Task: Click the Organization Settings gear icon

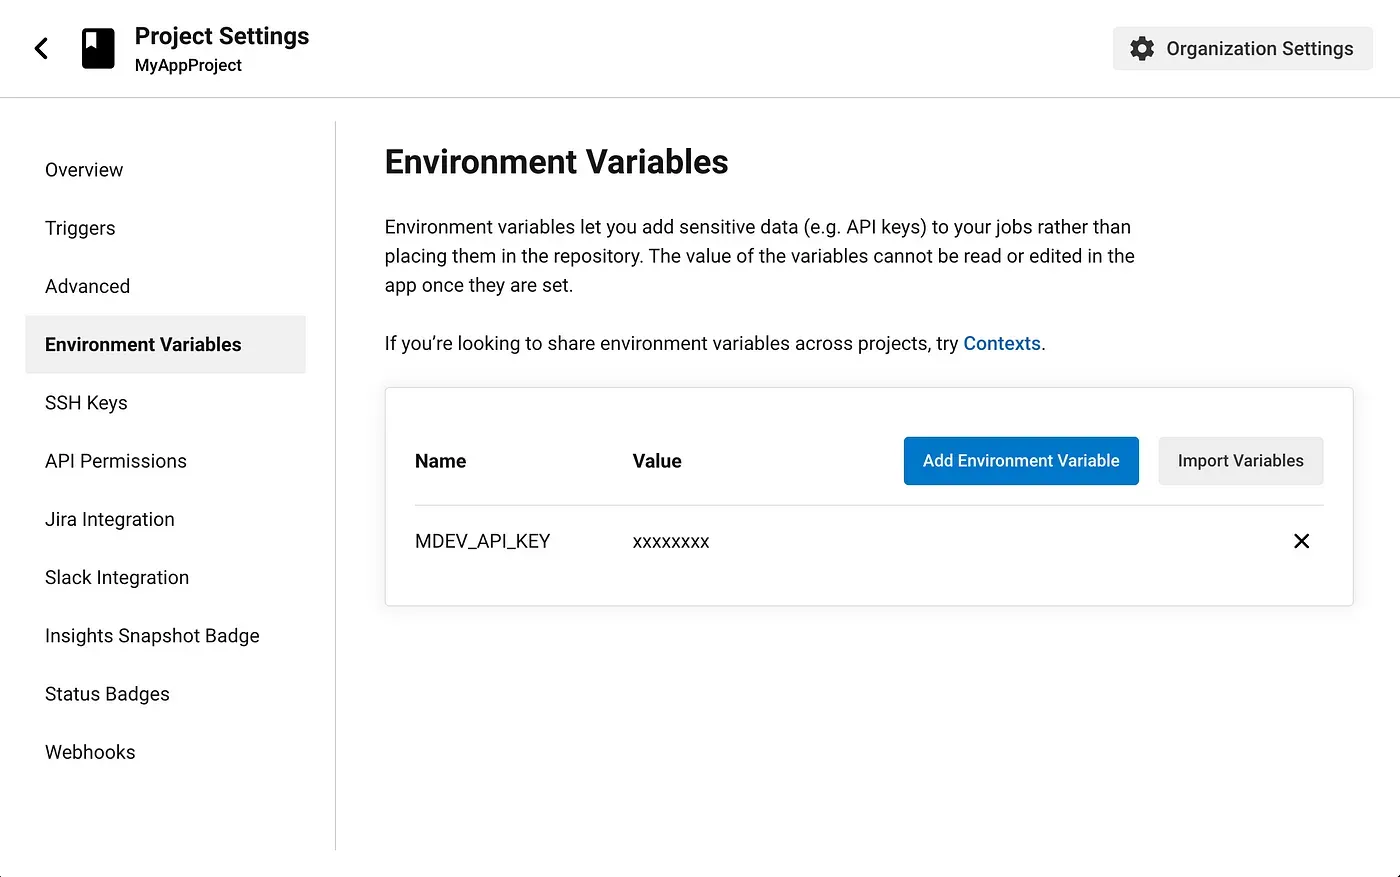Action: coord(1142,48)
